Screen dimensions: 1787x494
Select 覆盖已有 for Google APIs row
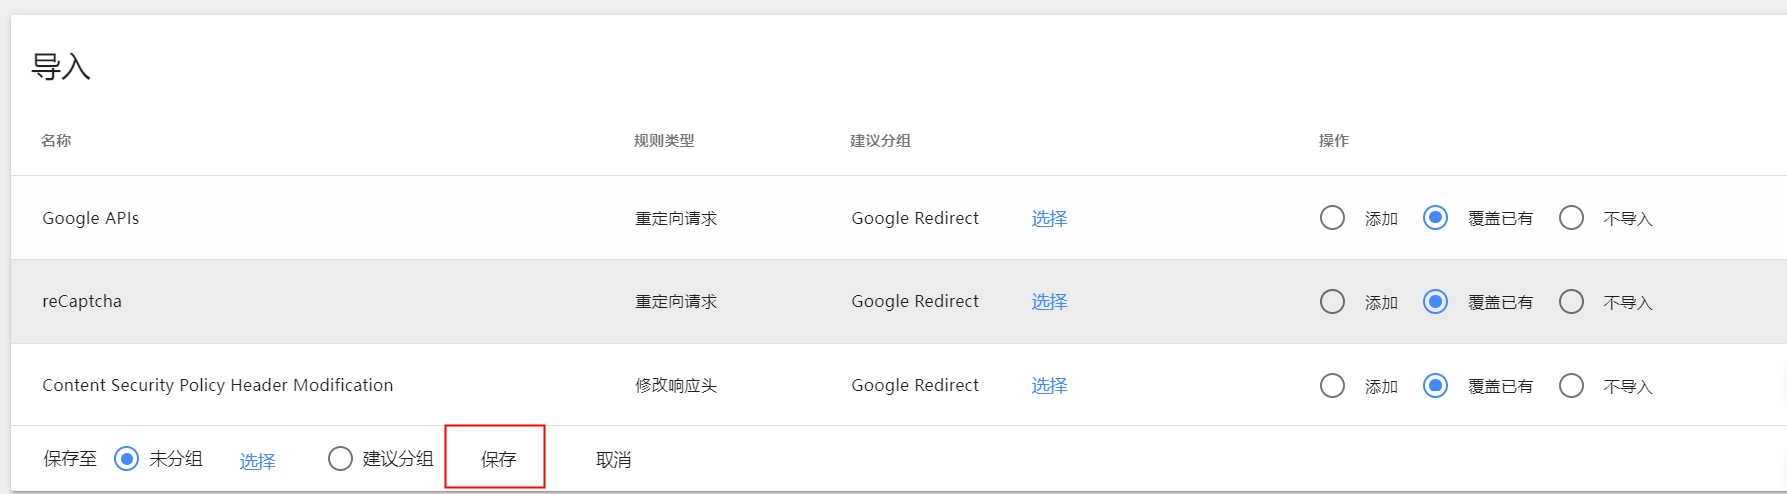pyautogui.click(x=1435, y=218)
